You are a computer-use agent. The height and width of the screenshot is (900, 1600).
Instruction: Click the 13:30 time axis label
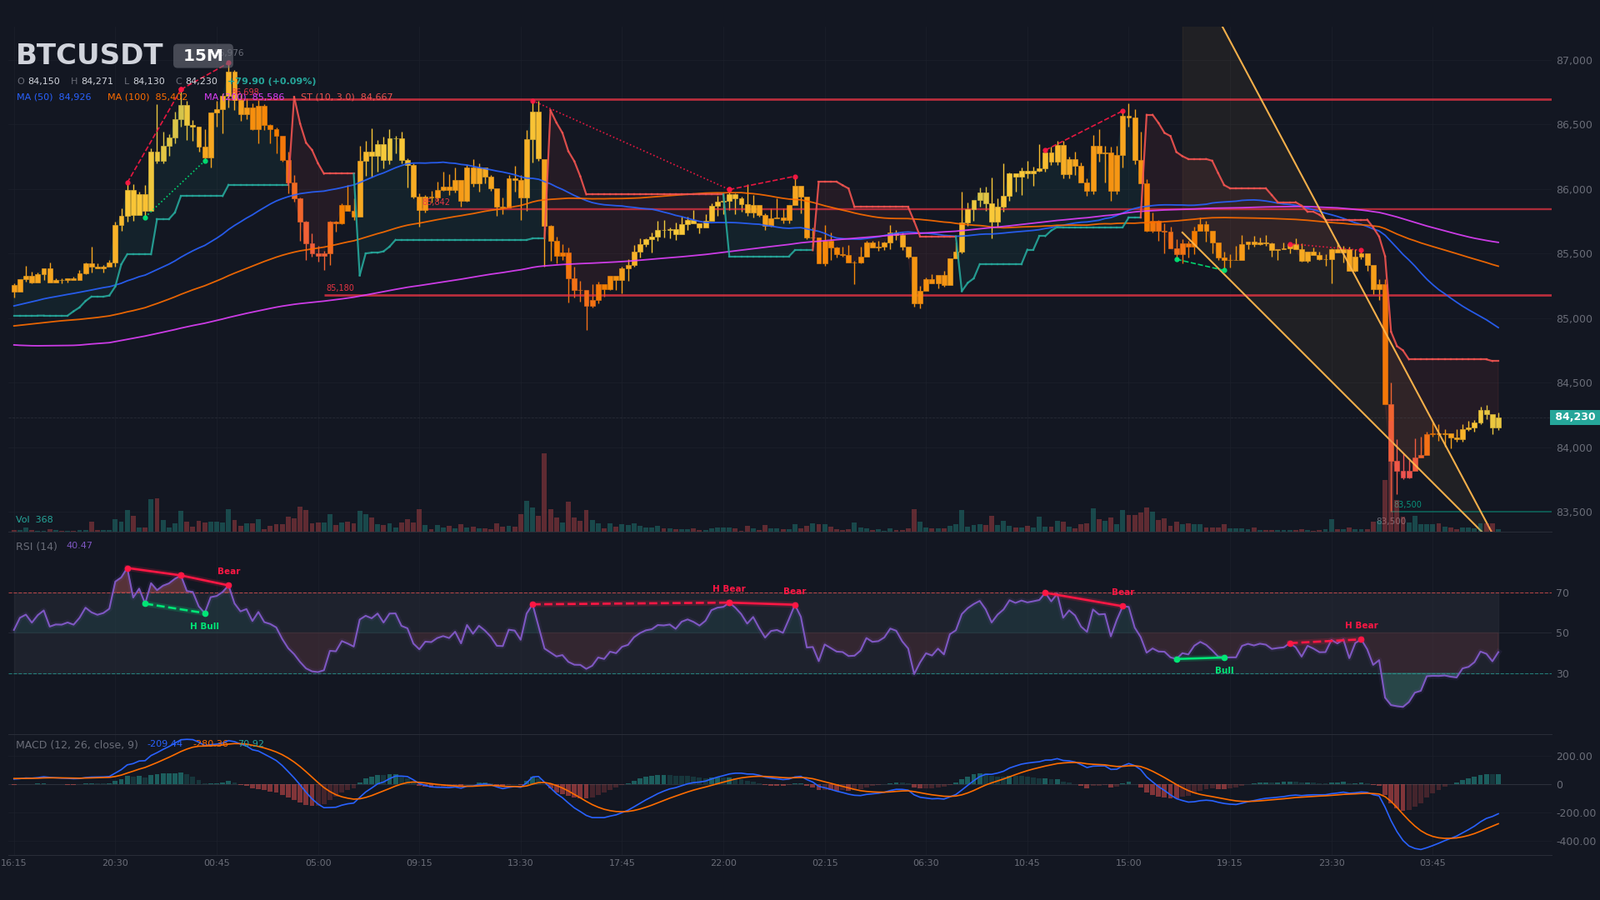(x=520, y=863)
